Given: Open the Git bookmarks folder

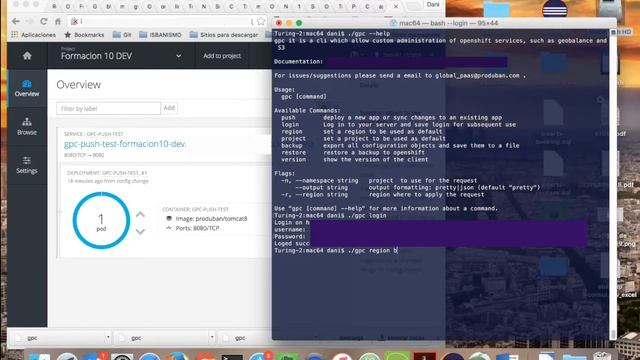Looking at the screenshot, I should 122,35.
